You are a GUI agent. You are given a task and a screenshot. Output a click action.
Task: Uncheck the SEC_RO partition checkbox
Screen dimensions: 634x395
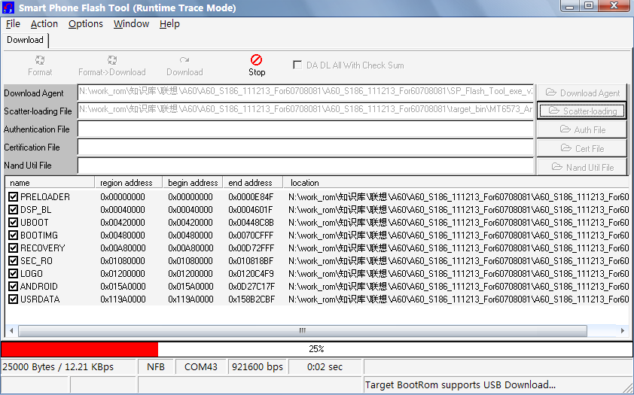pyautogui.click(x=13, y=261)
